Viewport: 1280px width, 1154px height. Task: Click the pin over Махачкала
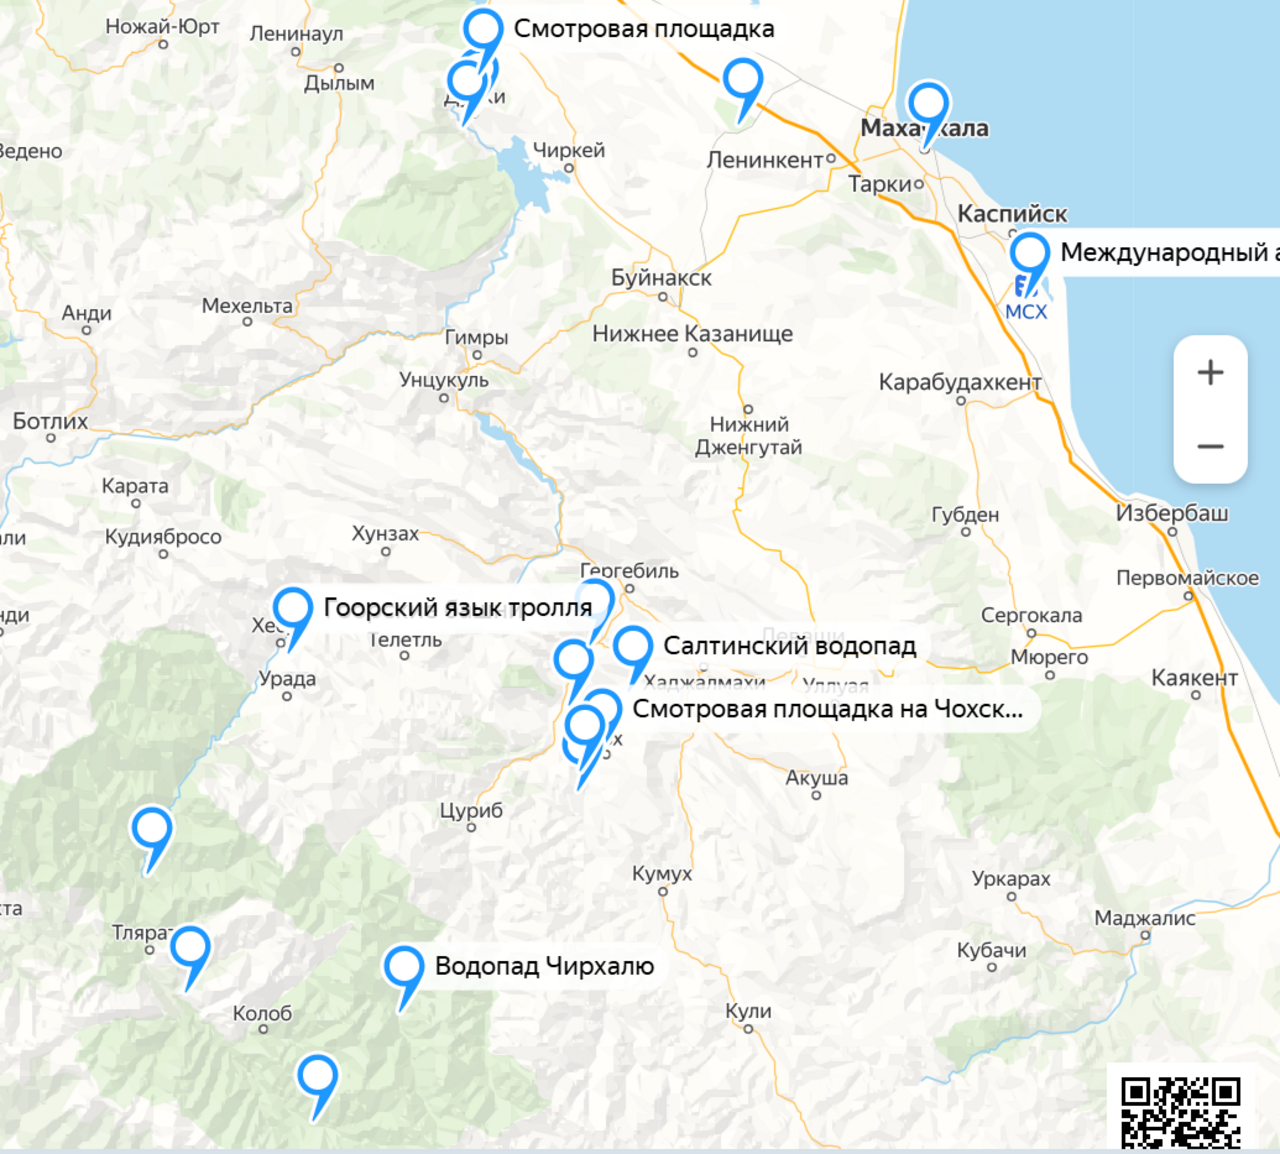928,103
